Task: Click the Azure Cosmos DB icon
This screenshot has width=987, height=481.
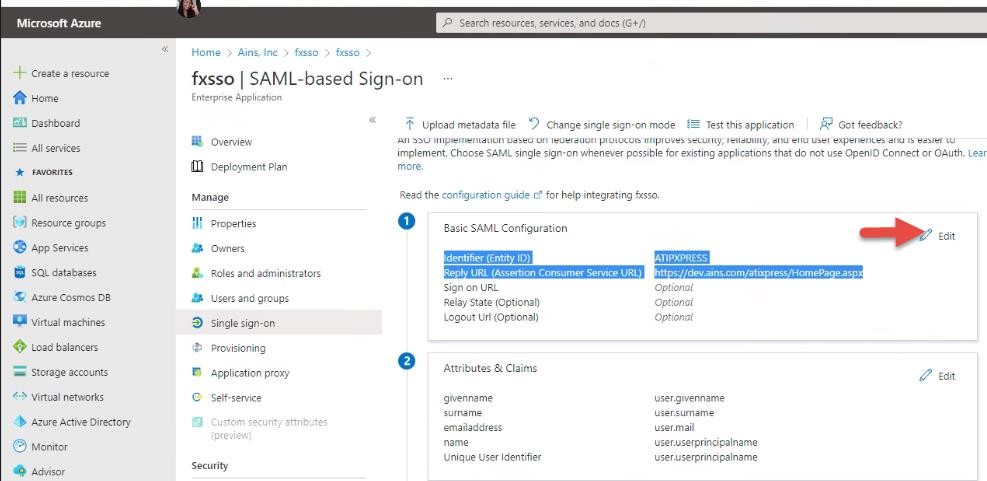Action: pyautogui.click(x=20, y=297)
